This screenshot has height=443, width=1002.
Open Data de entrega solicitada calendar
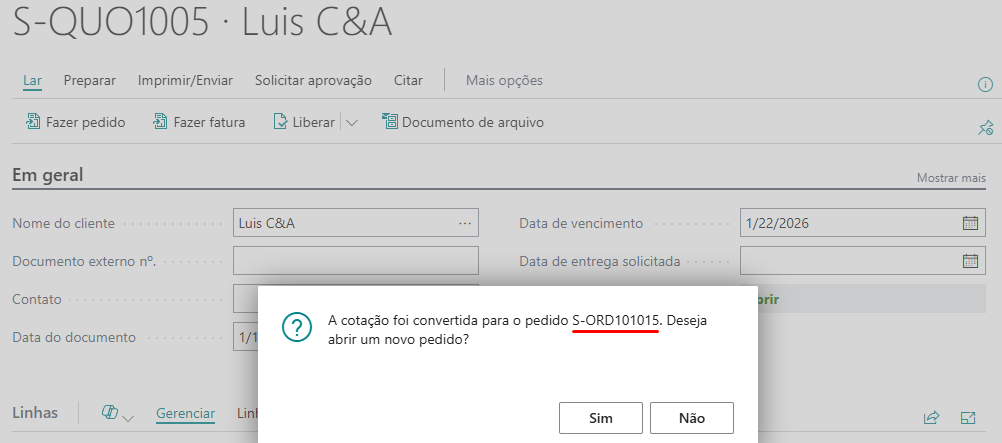point(969,261)
